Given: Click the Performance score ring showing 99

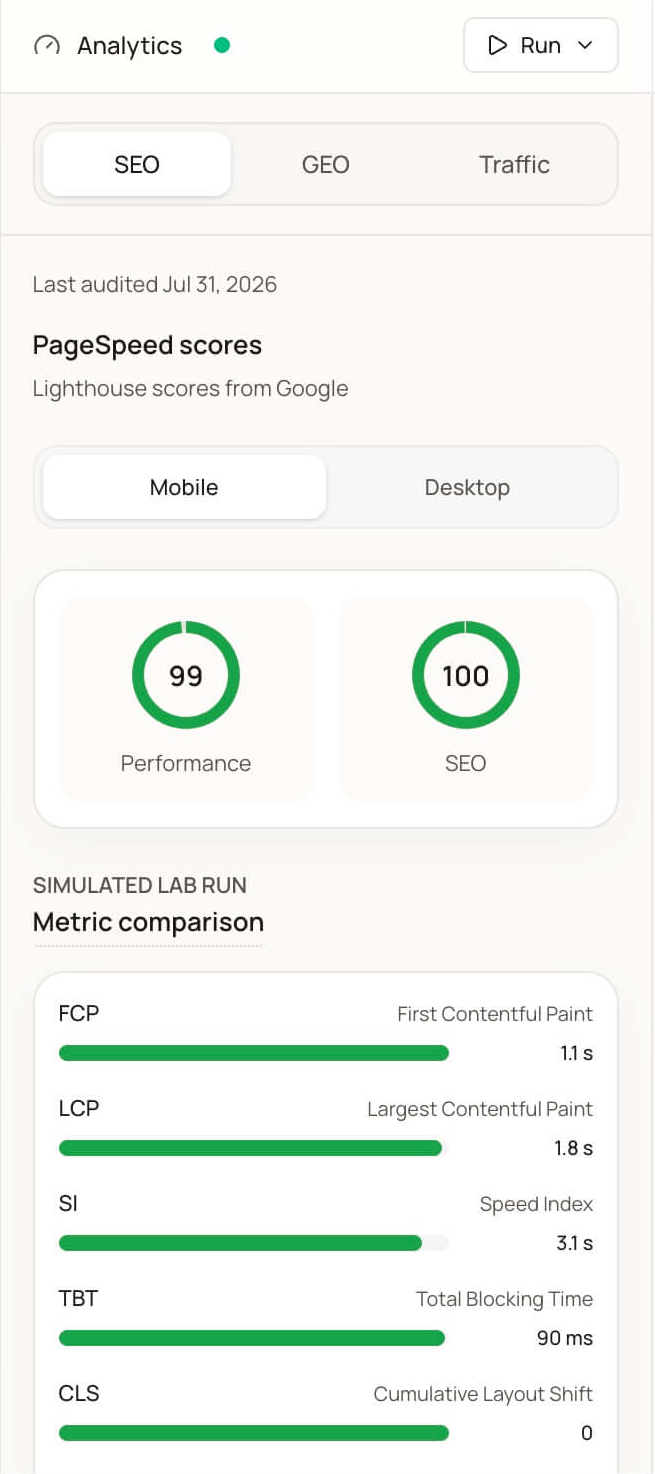Looking at the screenshot, I should click(186, 676).
